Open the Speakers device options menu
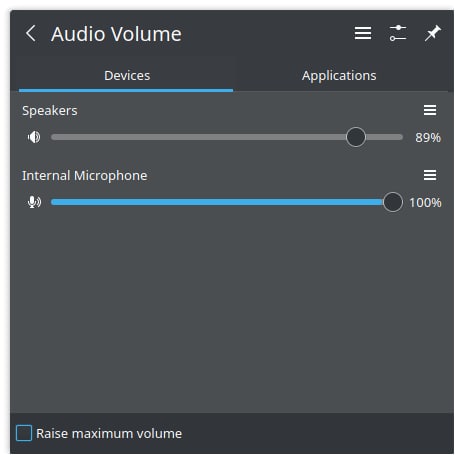 point(430,110)
